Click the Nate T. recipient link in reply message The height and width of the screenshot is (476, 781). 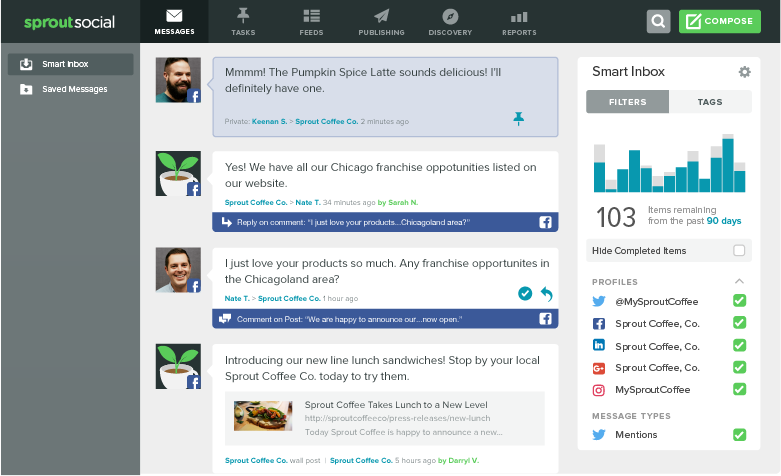click(308, 202)
